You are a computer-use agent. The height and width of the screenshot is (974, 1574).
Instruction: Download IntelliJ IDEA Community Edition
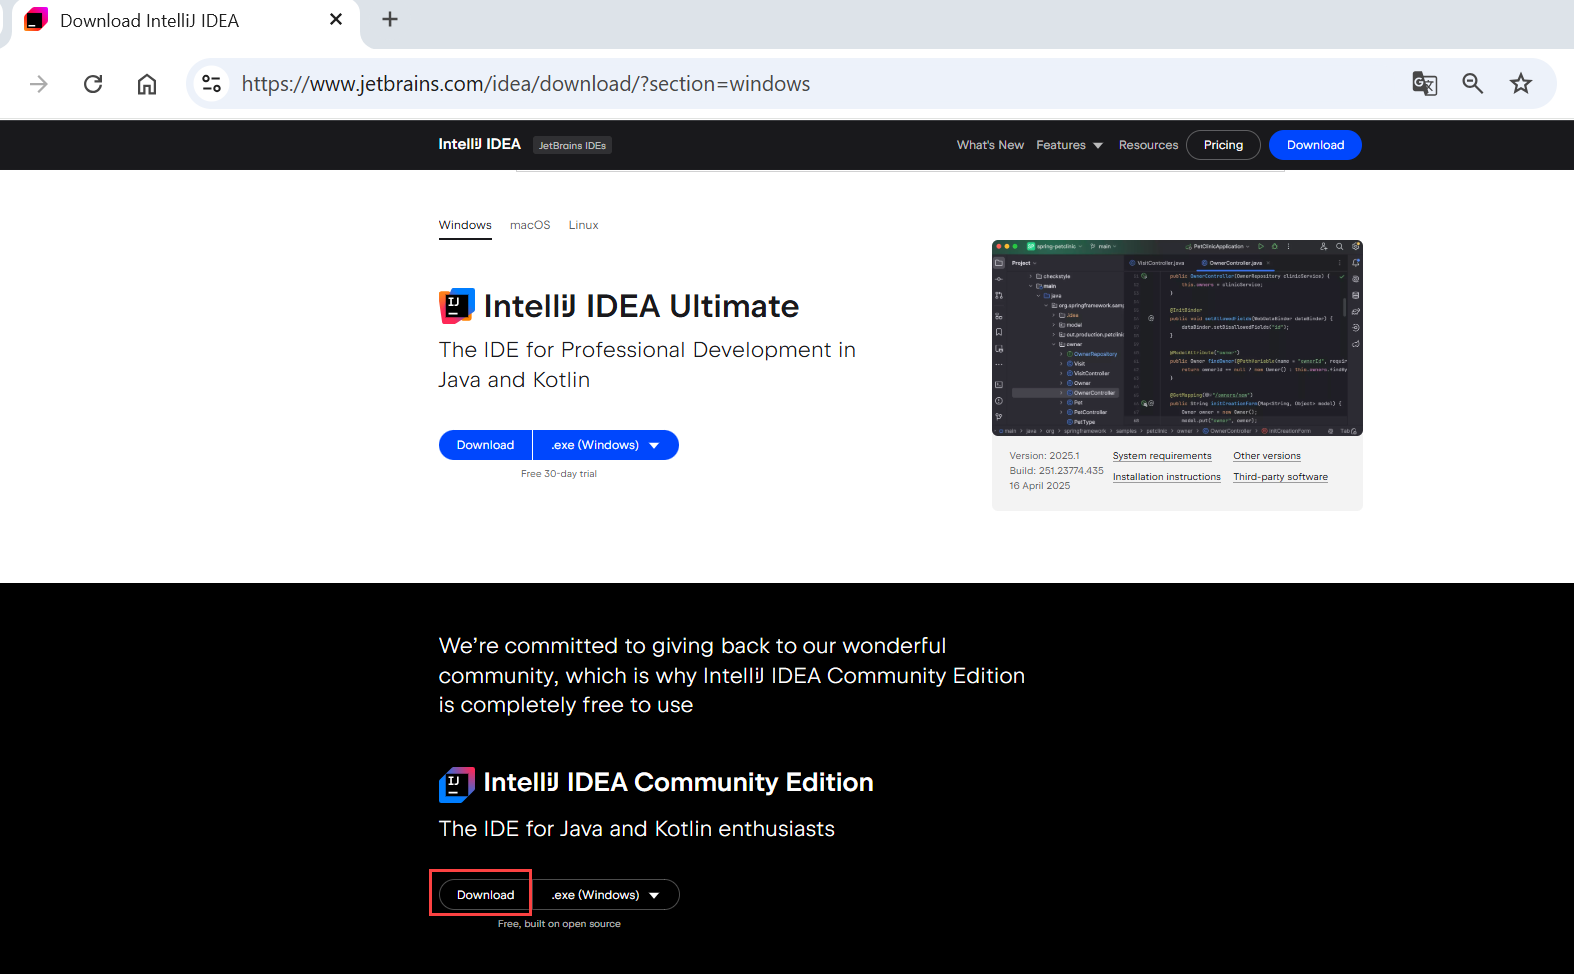click(485, 895)
